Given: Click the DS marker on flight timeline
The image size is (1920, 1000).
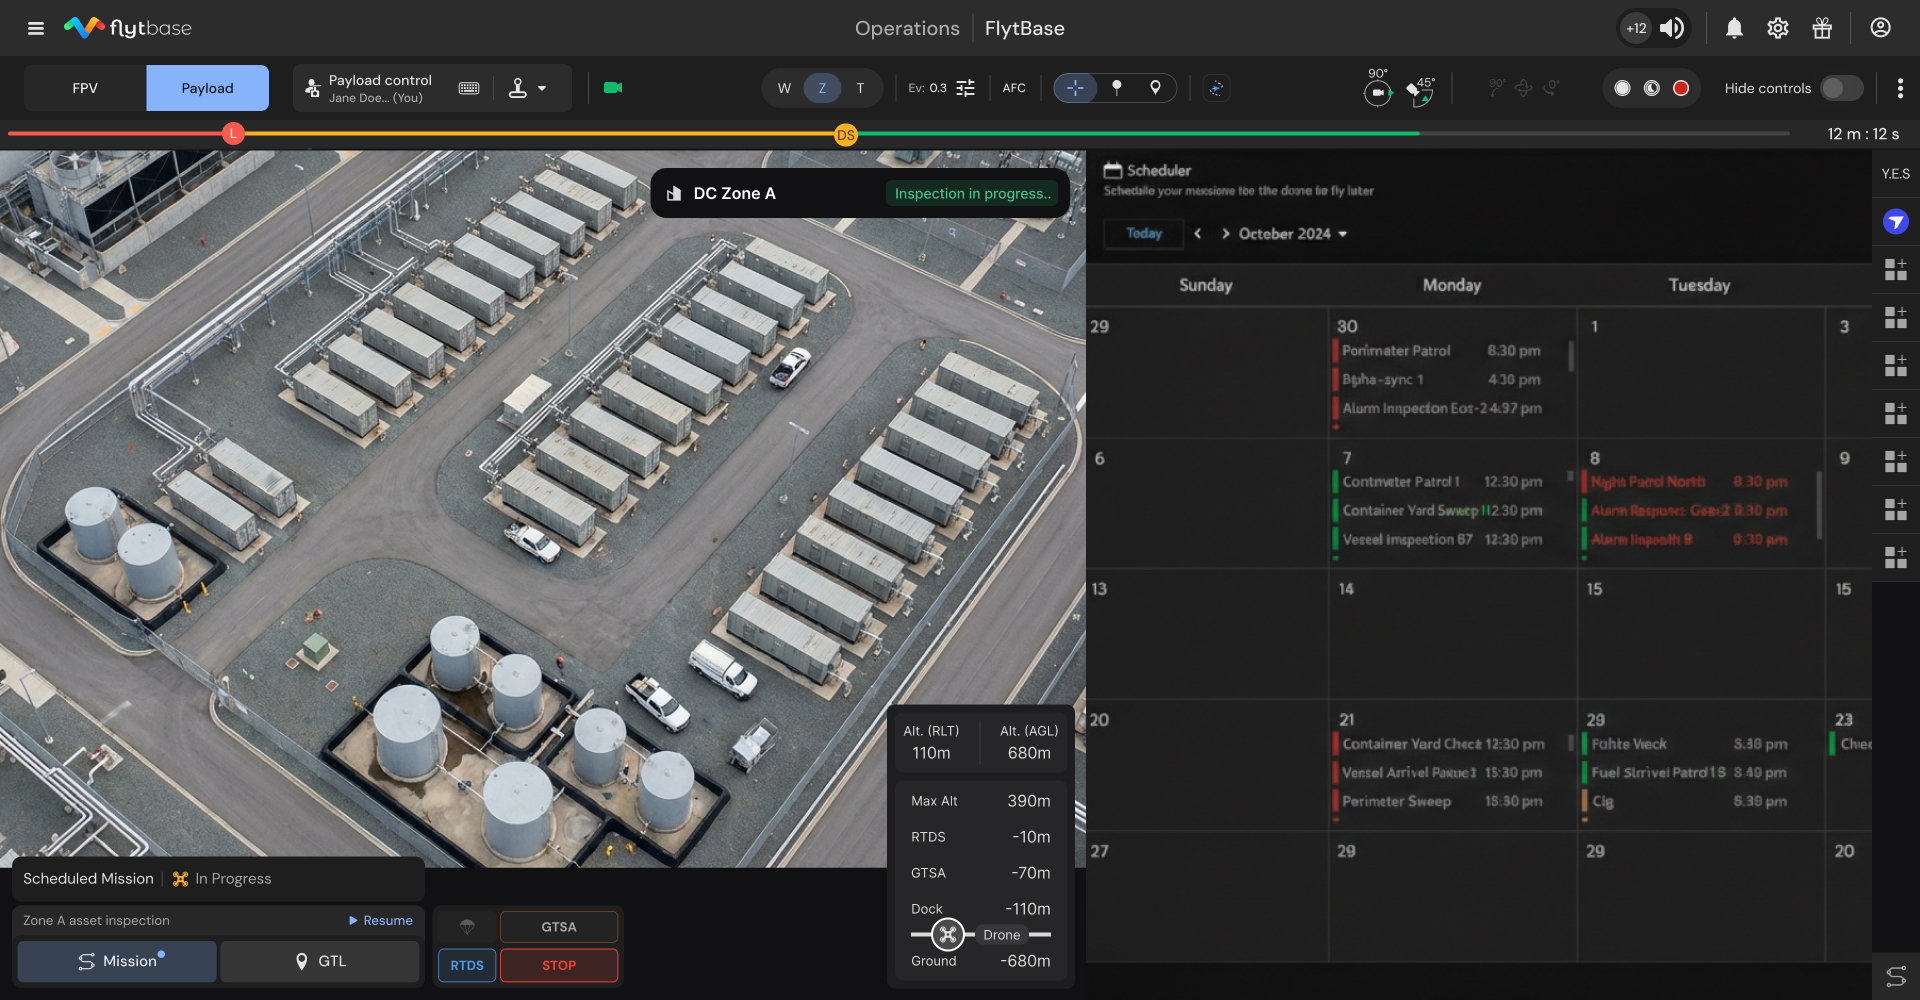Looking at the screenshot, I should [x=846, y=134].
